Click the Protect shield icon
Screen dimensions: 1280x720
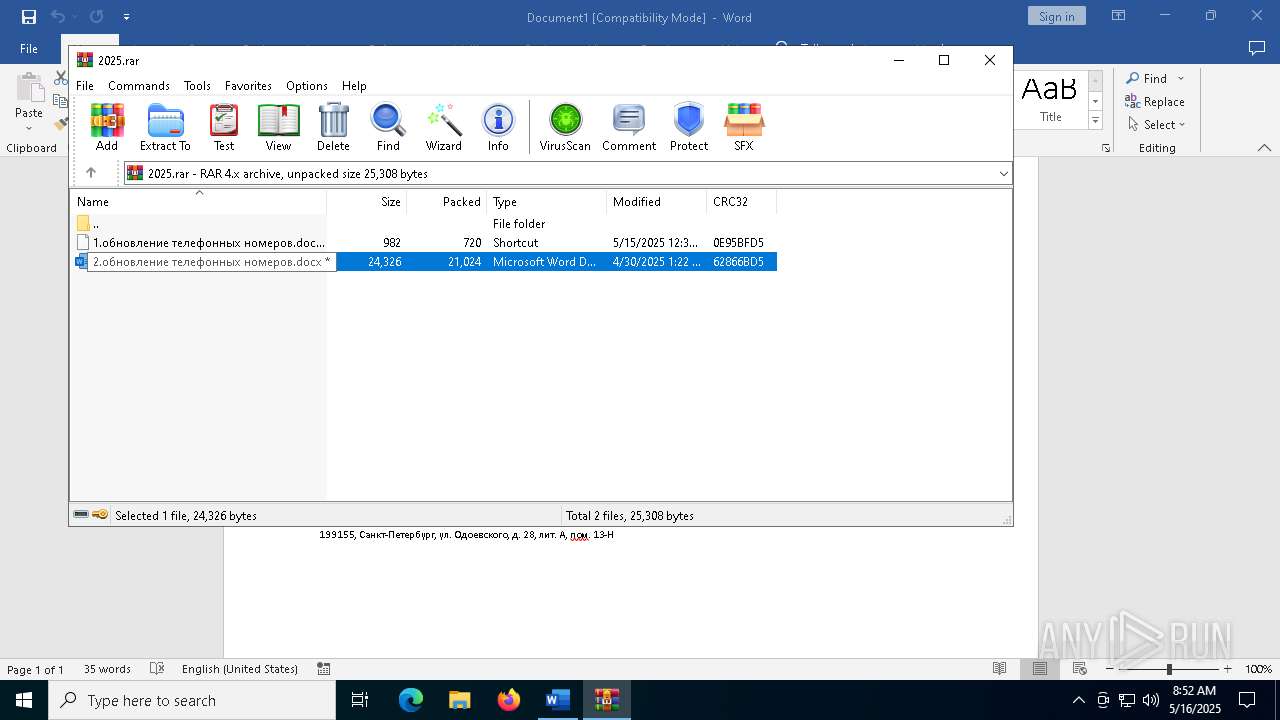pyautogui.click(x=689, y=127)
